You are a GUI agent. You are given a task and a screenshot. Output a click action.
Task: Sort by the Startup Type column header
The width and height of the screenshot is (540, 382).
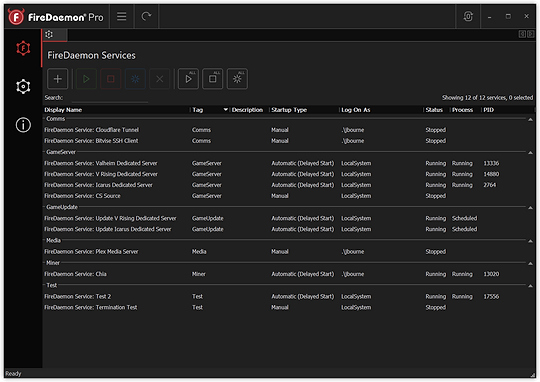tap(289, 110)
